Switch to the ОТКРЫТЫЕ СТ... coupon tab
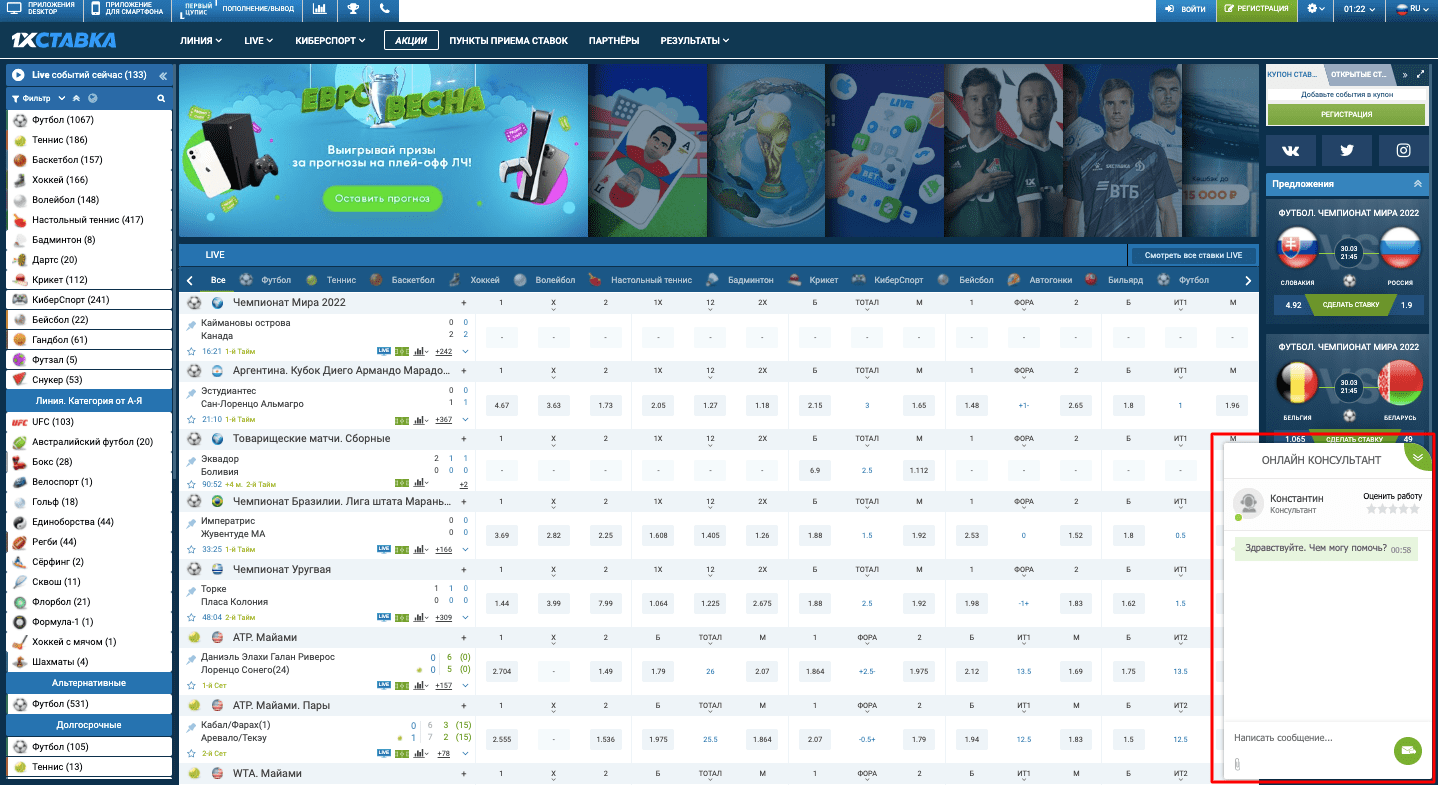Viewport: 1438px width, 785px height. tap(1359, 74)
